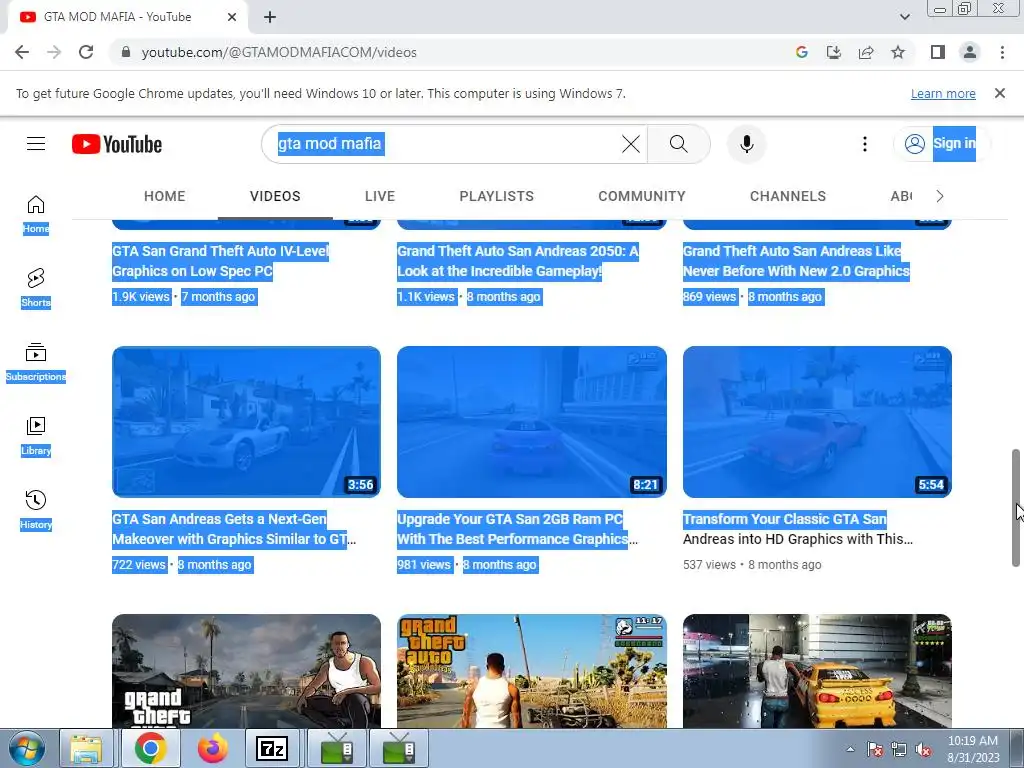Image resolution: width=1024 pixels, height=768 pixels.
Task: Open the Chrome profile avatar
Action: [x=970, y=52]
